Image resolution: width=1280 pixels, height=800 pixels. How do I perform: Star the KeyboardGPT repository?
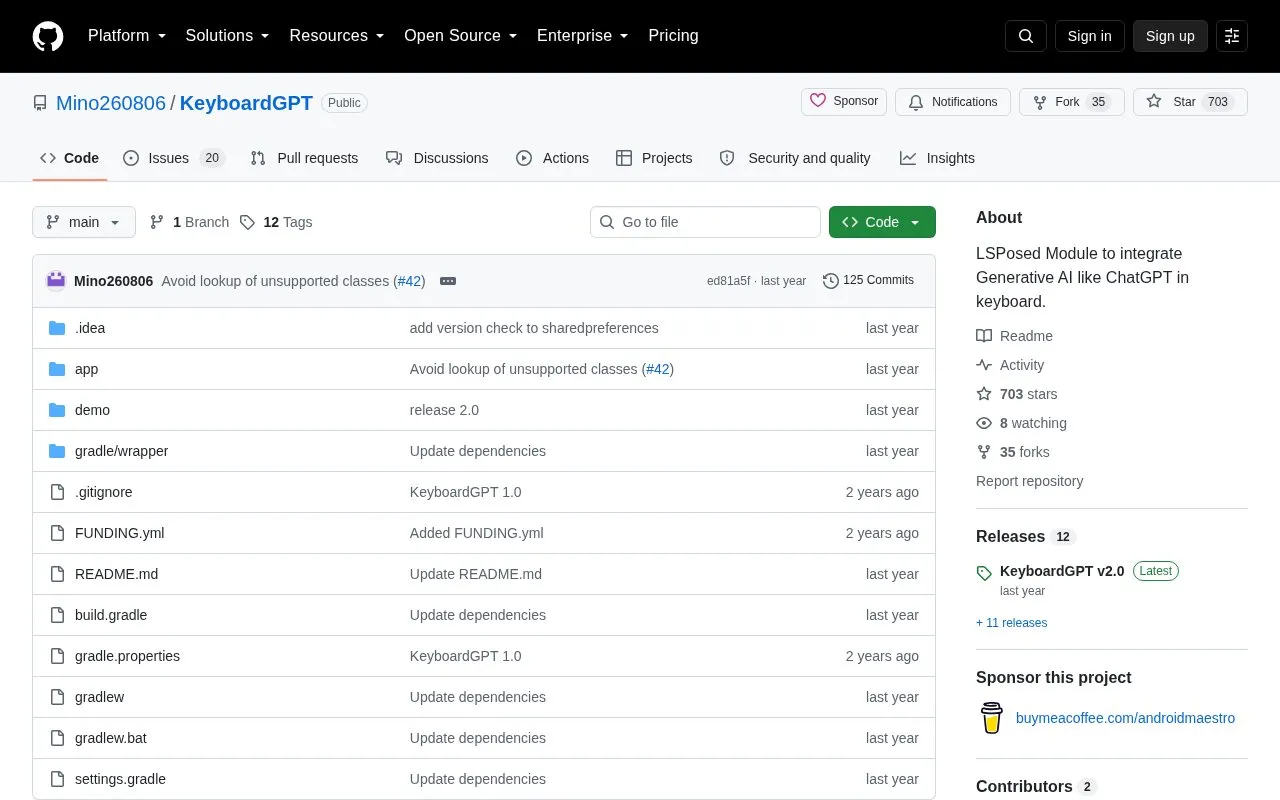click(1190, 102)
